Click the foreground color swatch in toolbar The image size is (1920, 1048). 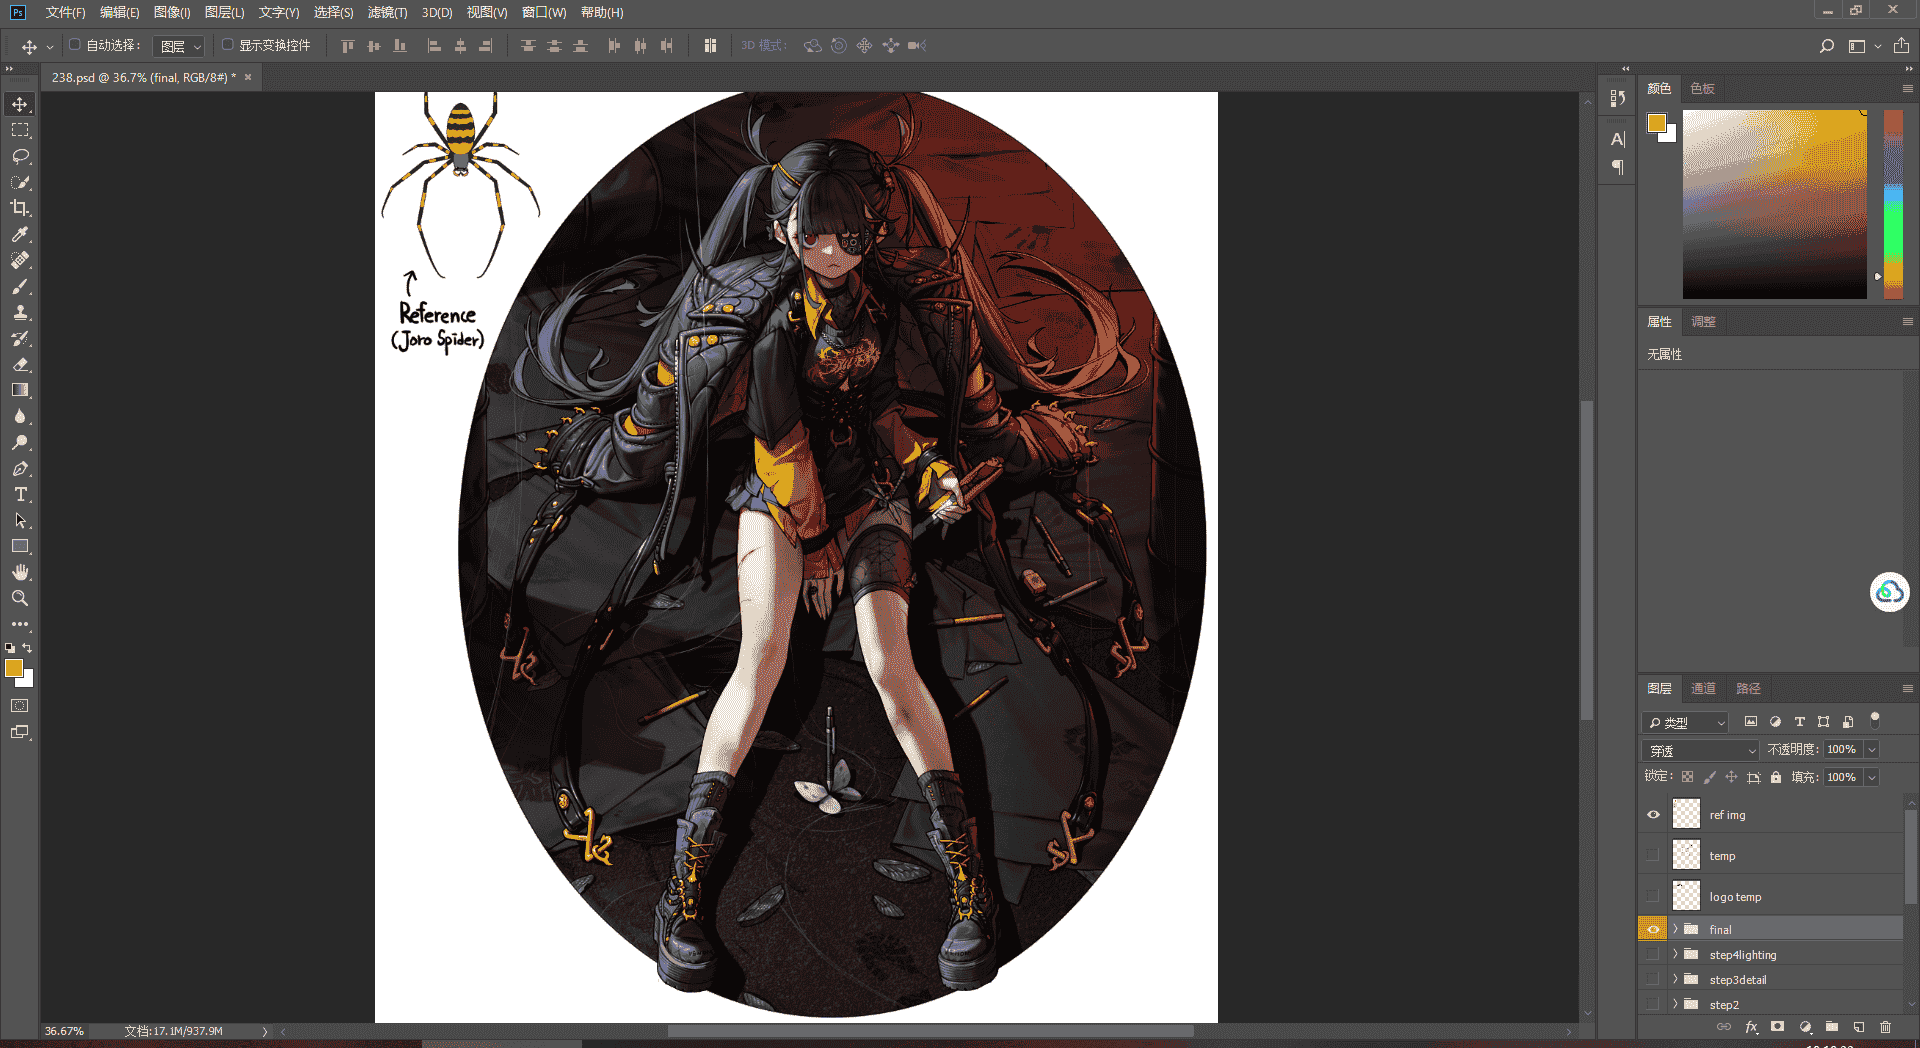14,669
